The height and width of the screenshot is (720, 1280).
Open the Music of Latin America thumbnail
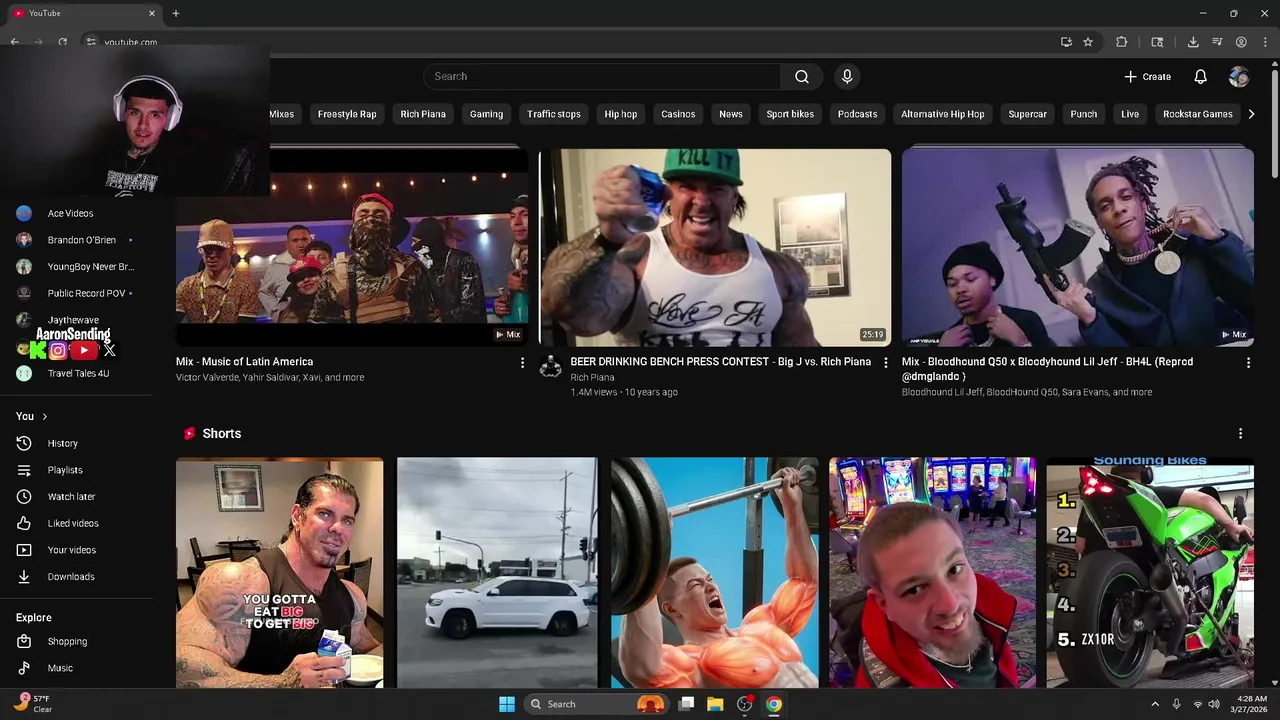coord(352,247)
